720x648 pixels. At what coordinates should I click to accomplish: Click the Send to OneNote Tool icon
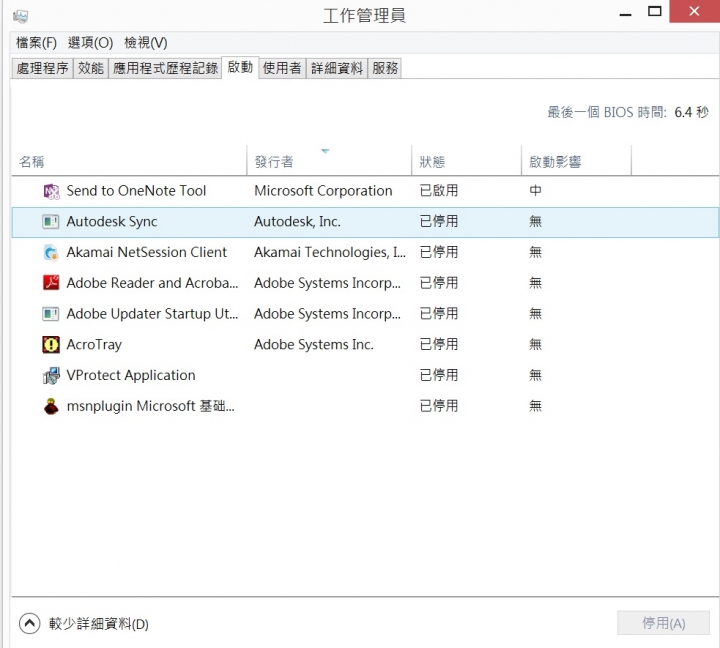[x=51, y=191]
